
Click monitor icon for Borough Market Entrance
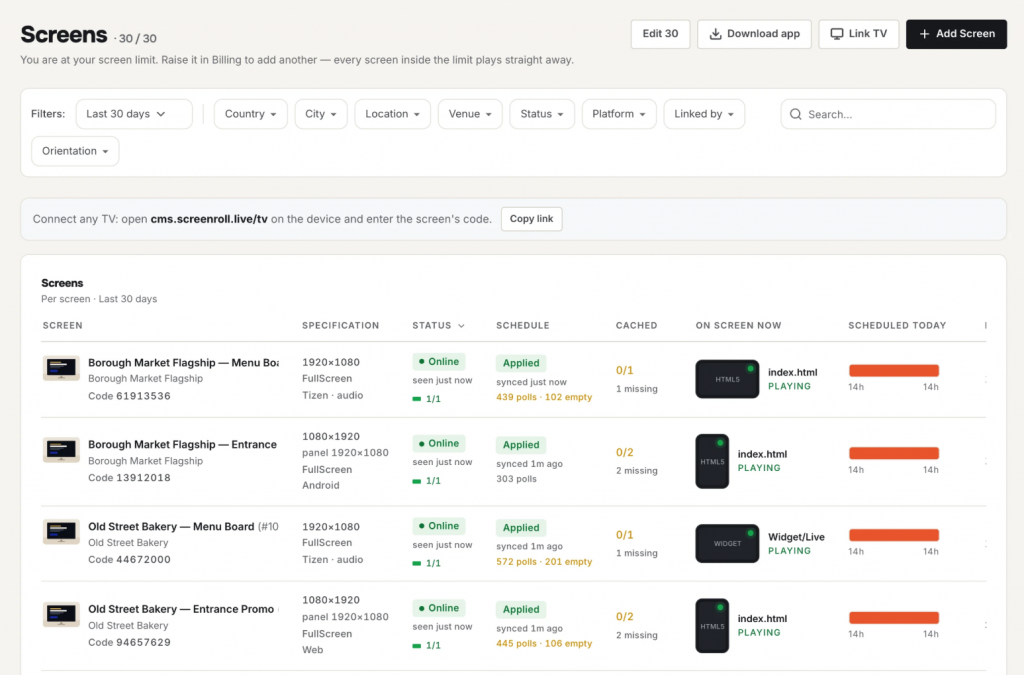coord(61,450)
